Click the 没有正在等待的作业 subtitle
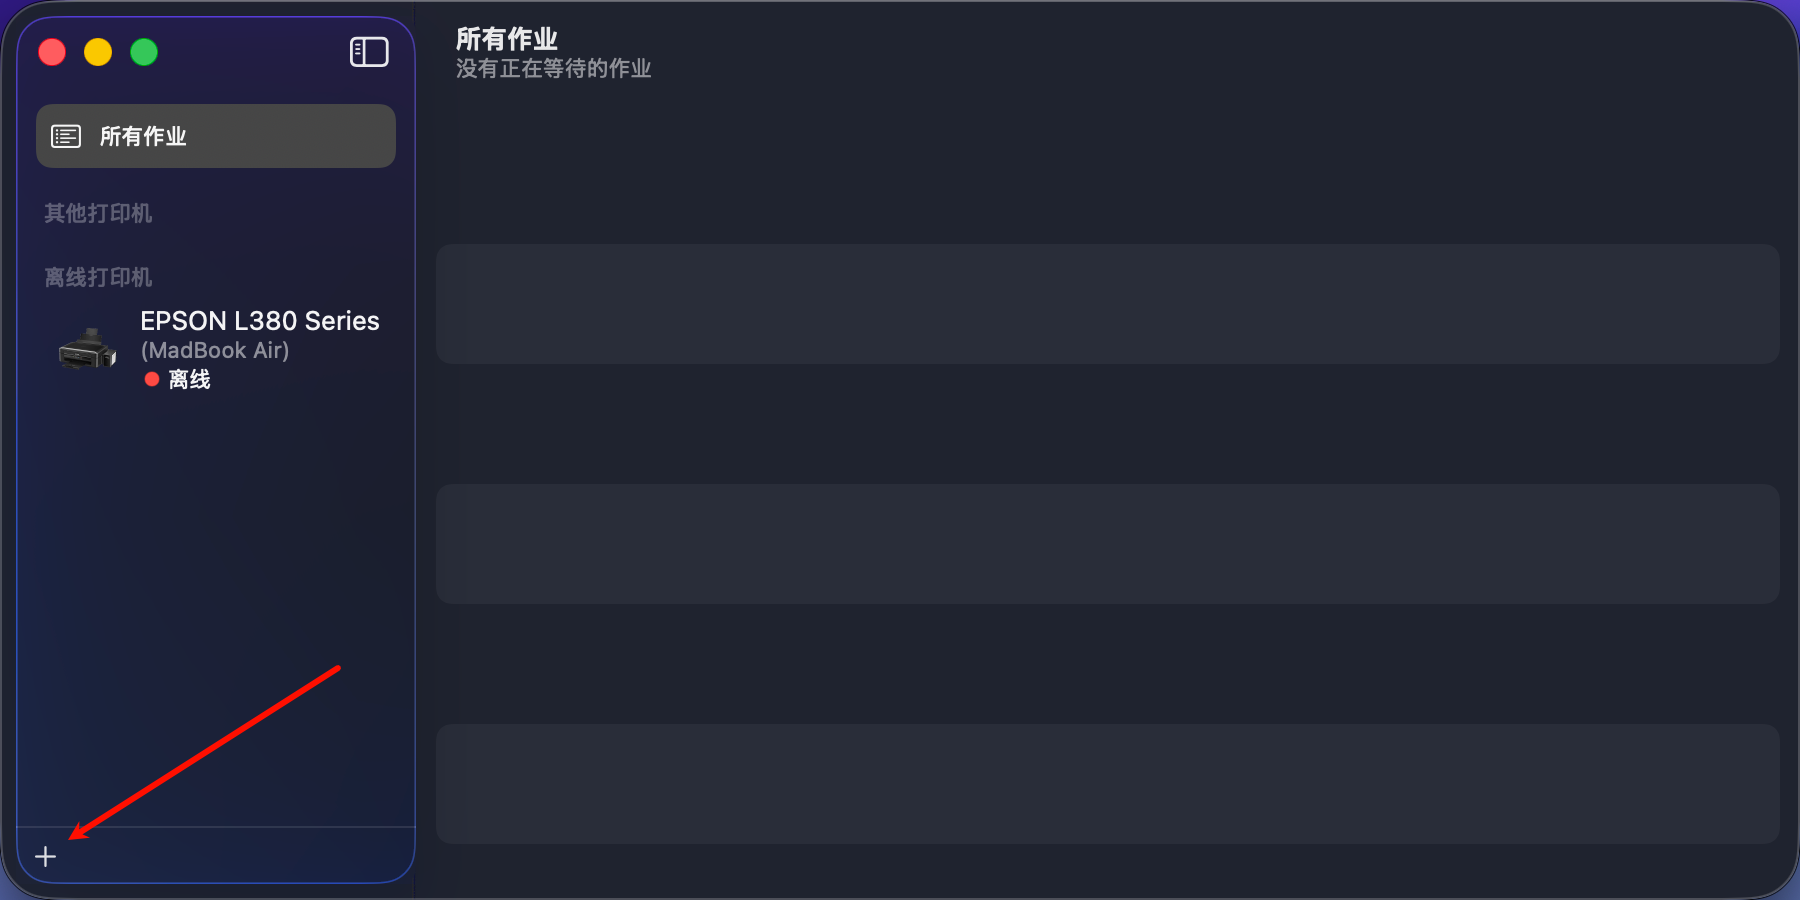 tap(553, 68)
